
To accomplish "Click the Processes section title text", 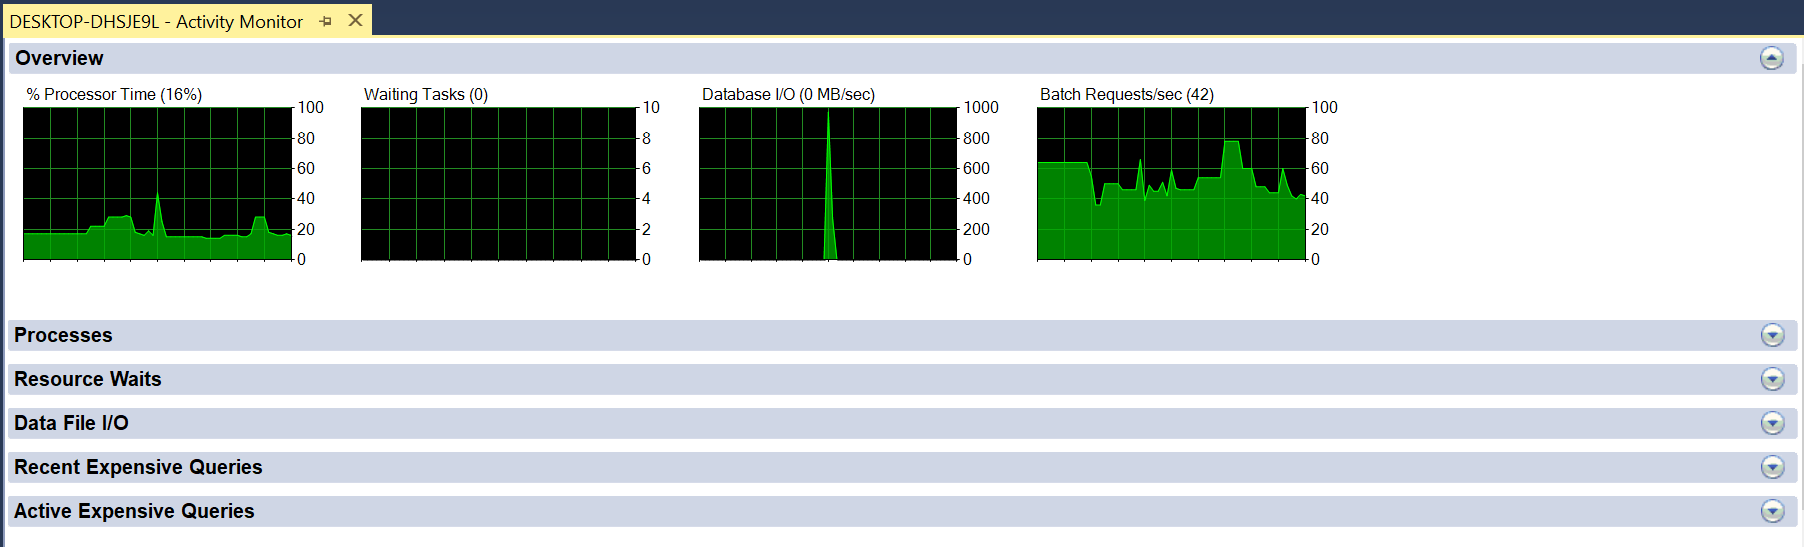I will point(63,335).
